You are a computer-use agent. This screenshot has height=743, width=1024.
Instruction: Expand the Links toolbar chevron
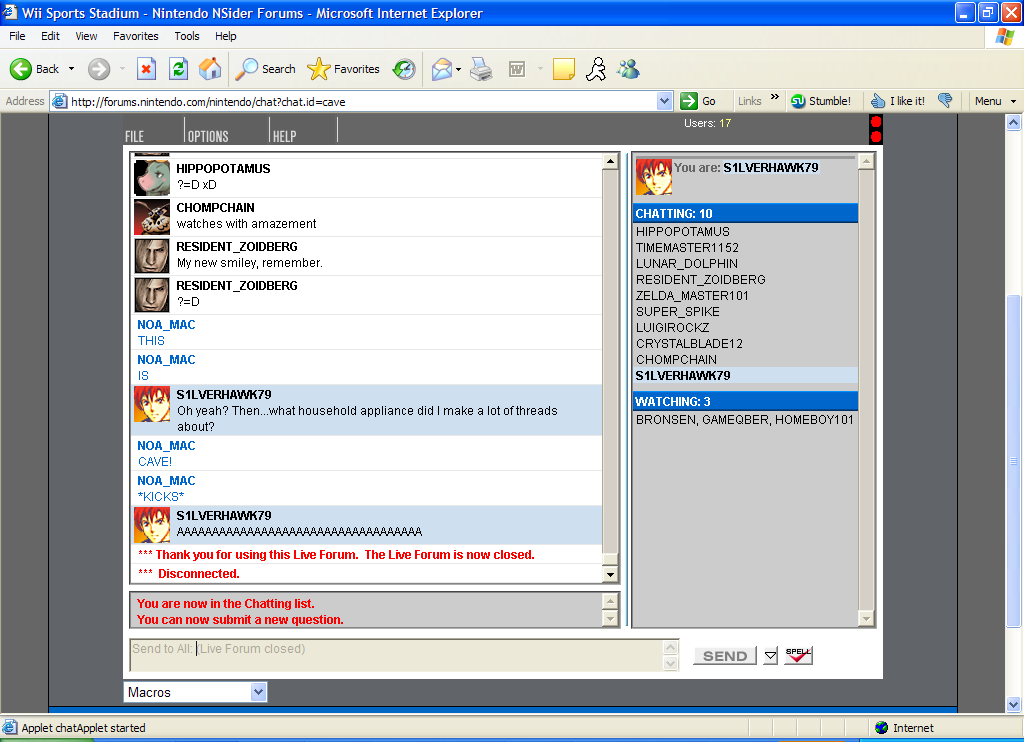coord(775,97)
